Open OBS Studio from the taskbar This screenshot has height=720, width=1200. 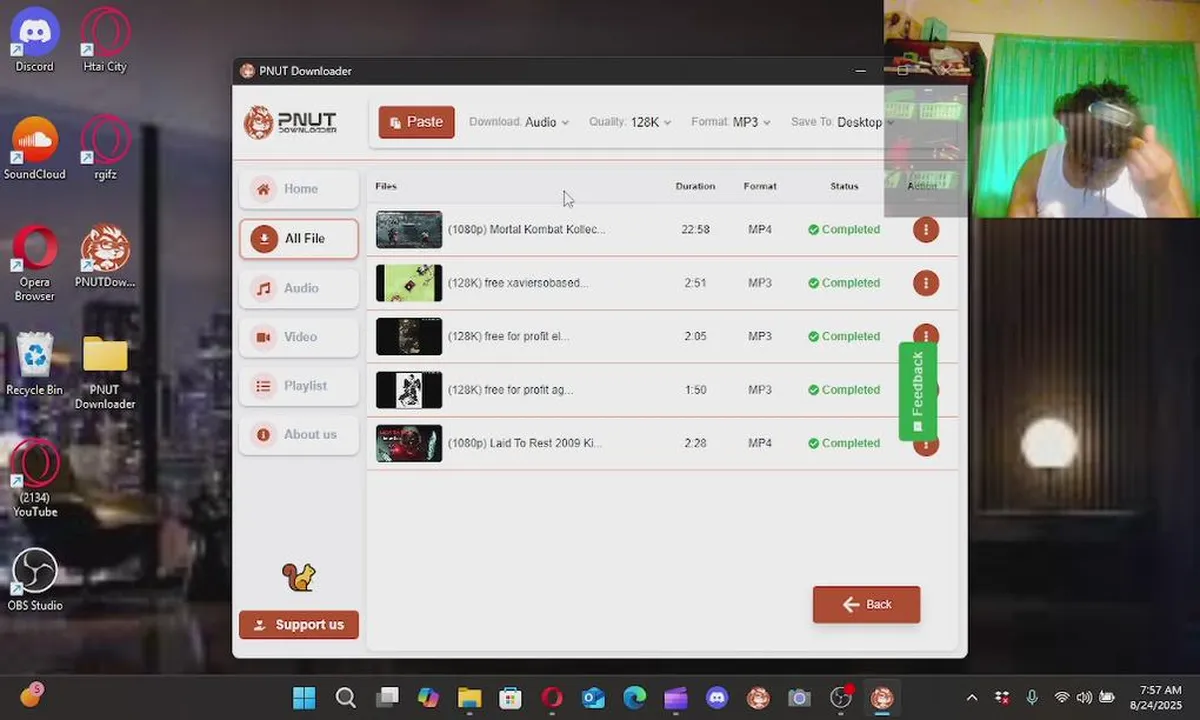tap(841, 698)
